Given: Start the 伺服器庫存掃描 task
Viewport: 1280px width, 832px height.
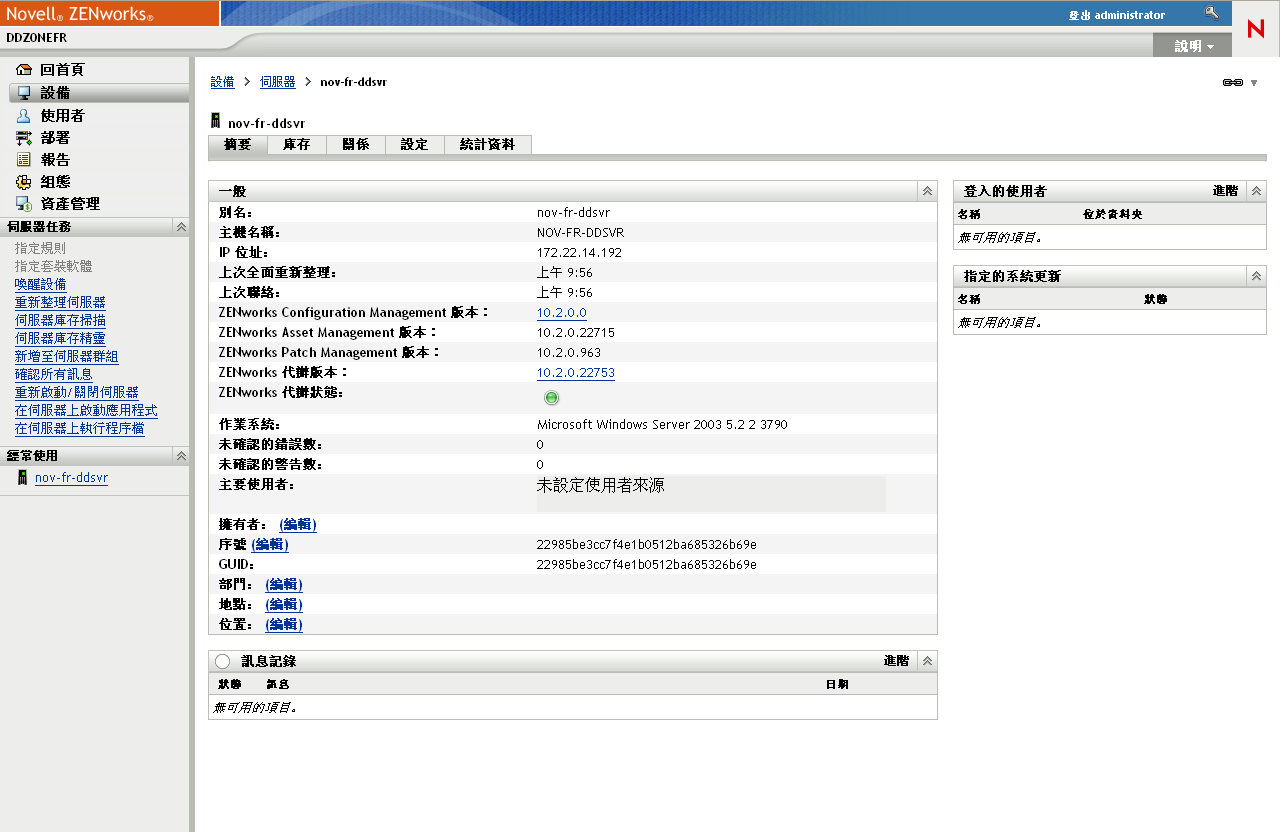Looking at the screenshot, I should tap(60, 321).
